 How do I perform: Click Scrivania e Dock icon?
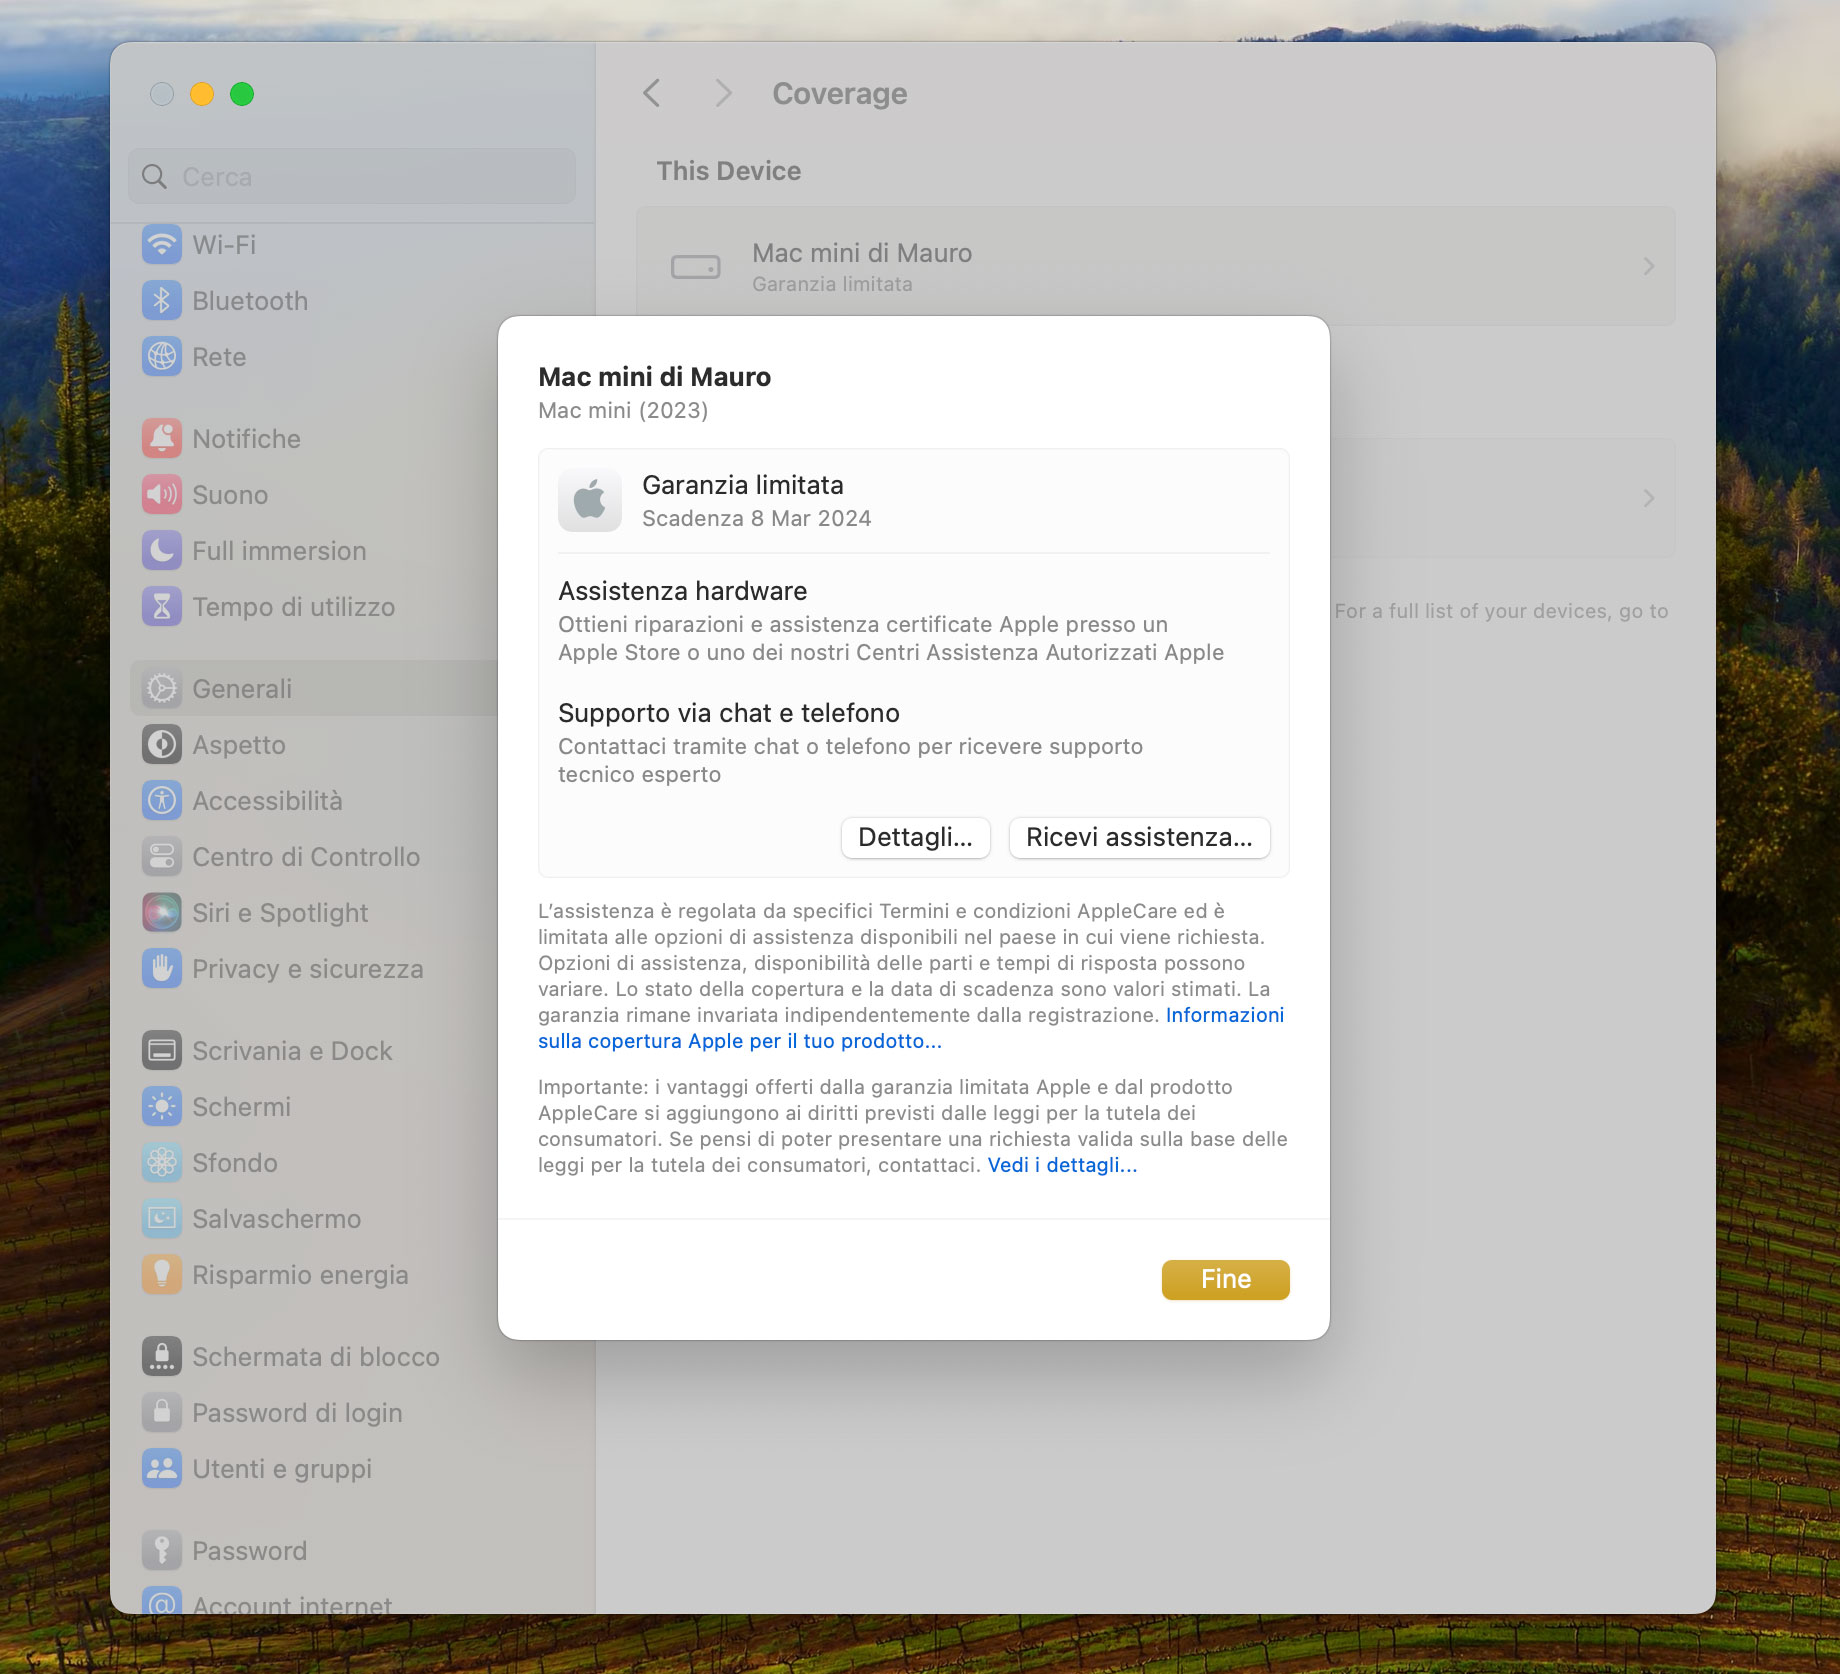coord(162,1050)
